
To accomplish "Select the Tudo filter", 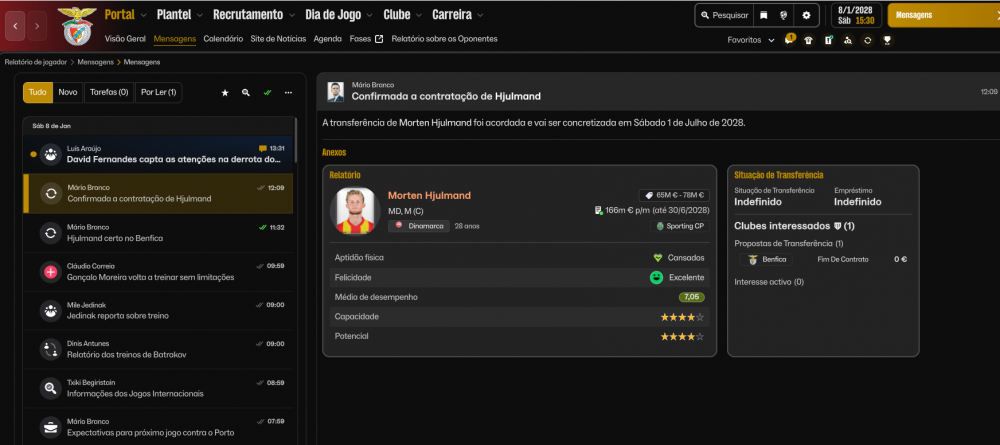I will pyautogui.click(x=38, y=92).
